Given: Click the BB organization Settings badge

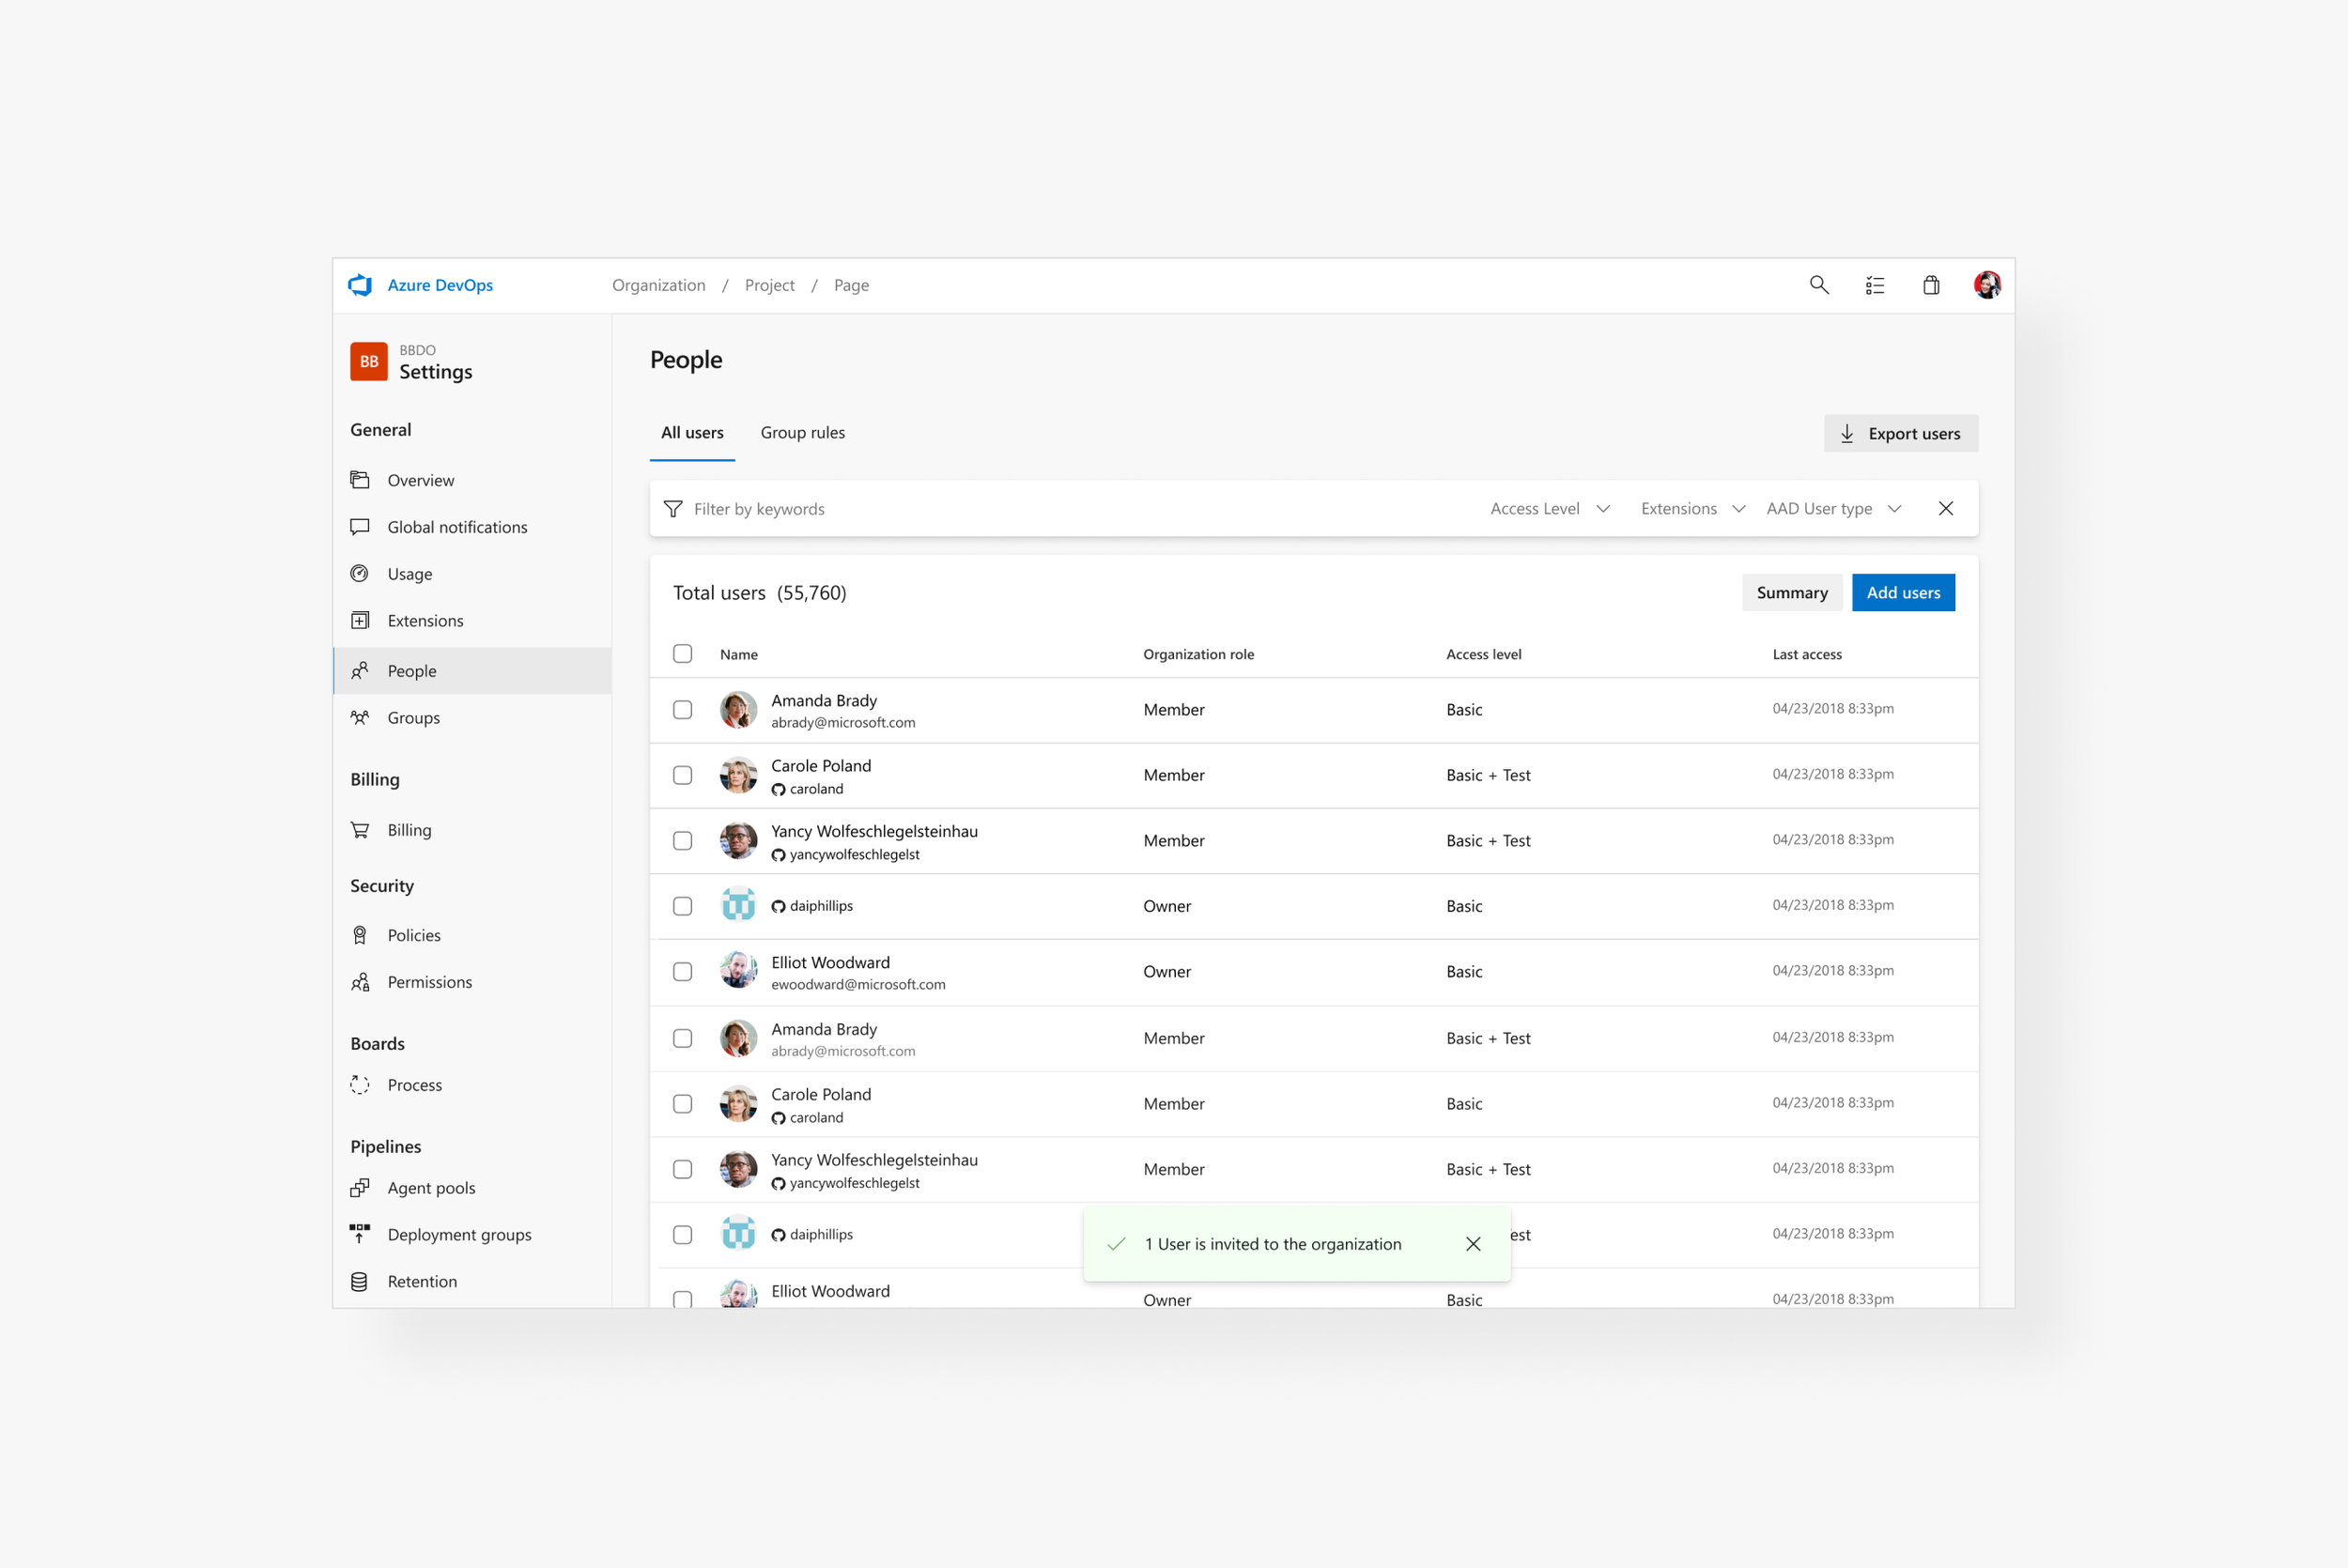Looking at the screenshot, I should pos(369,362).
